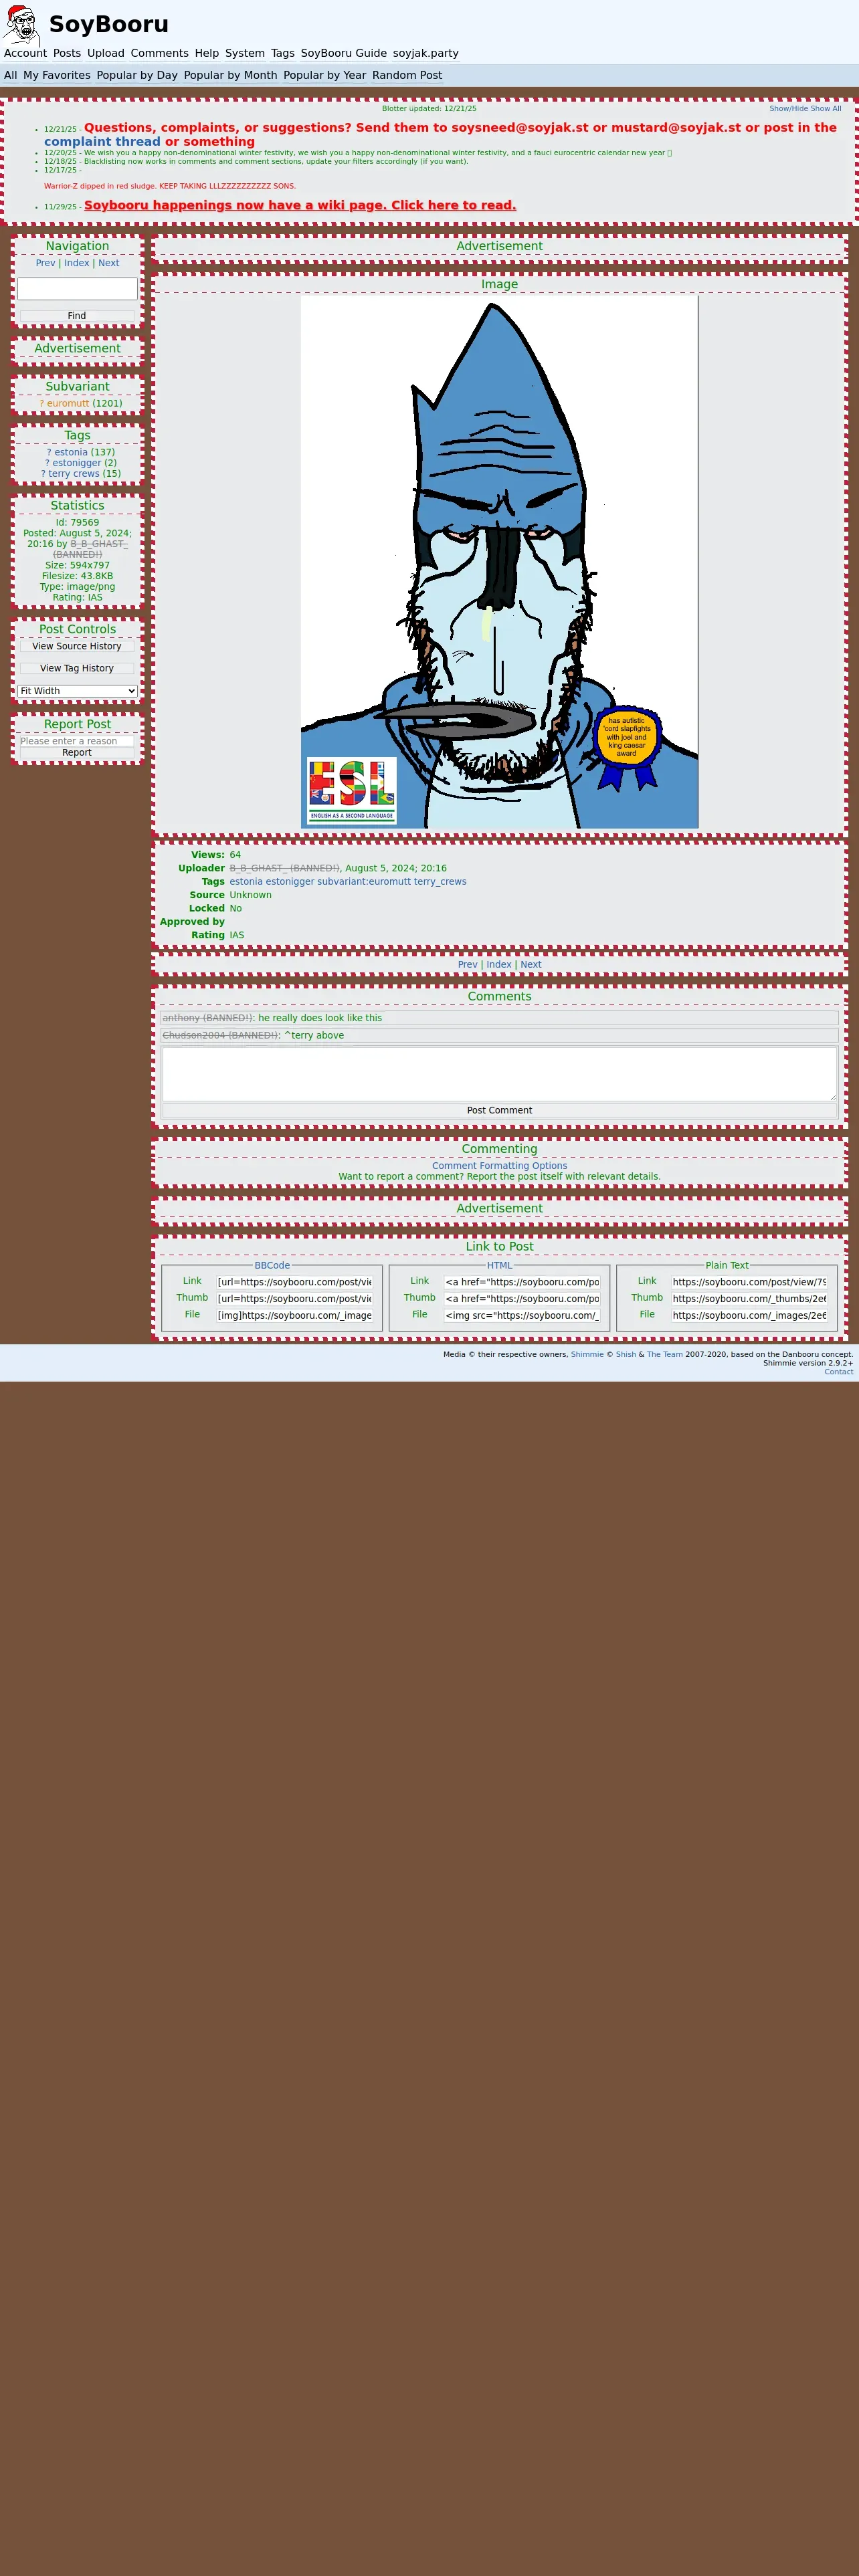Image resolution: width=859 pixels, height=2576 pixels.
Task: Focus the sidebar tag search field
Action: click(x=77, y=289)
